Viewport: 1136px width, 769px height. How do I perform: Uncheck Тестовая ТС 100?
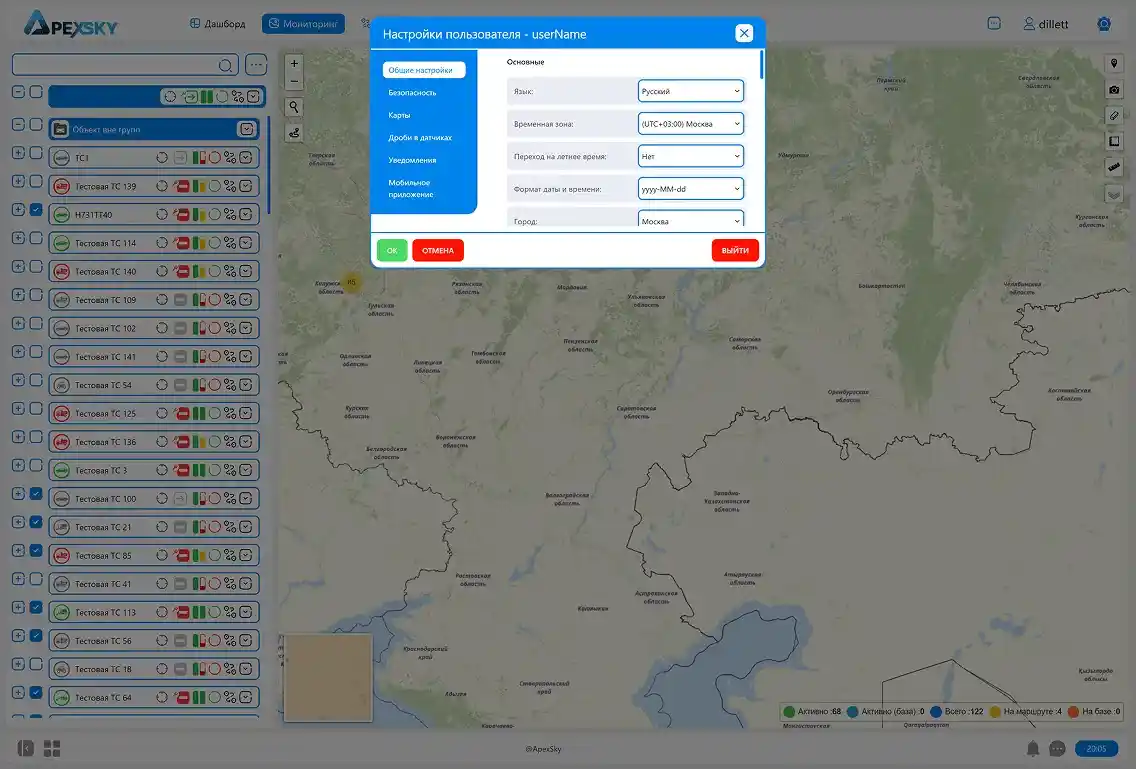pyautogui.click(x=36, y=494)
